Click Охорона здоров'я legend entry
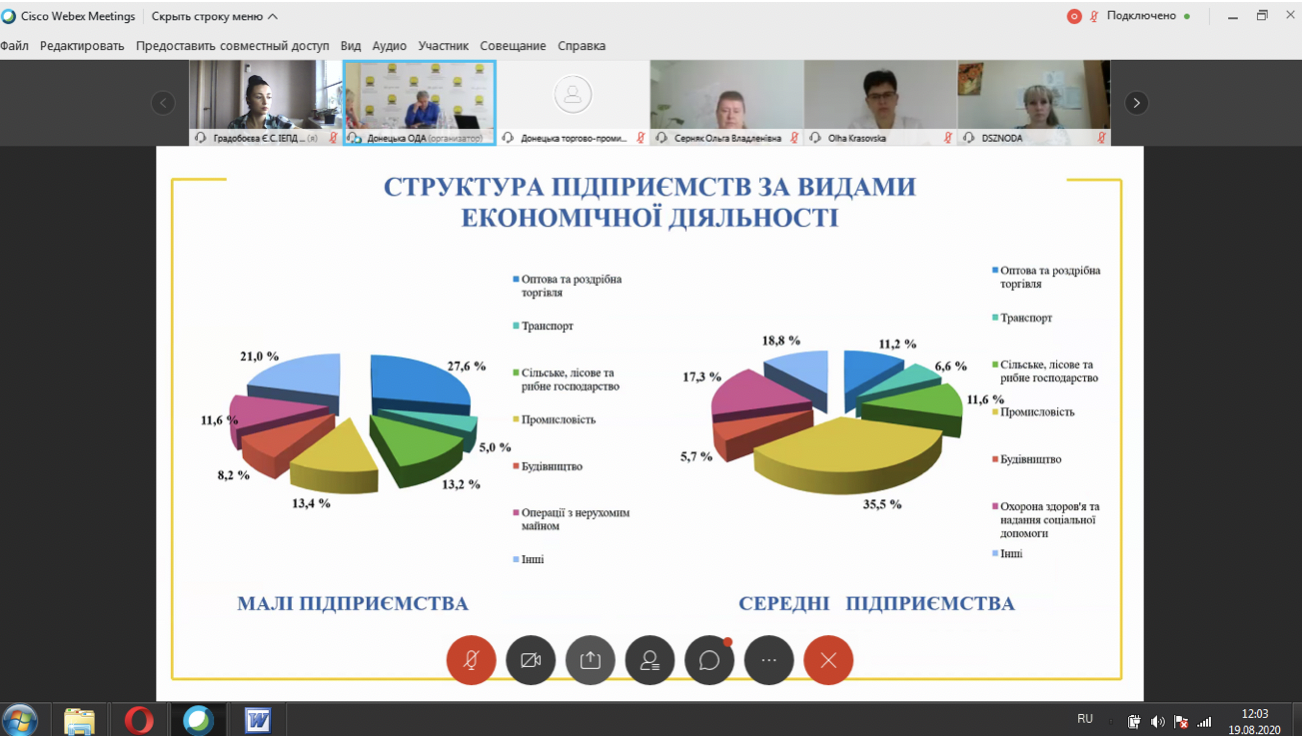1302x736 pixels. [x=1046, y=520]
